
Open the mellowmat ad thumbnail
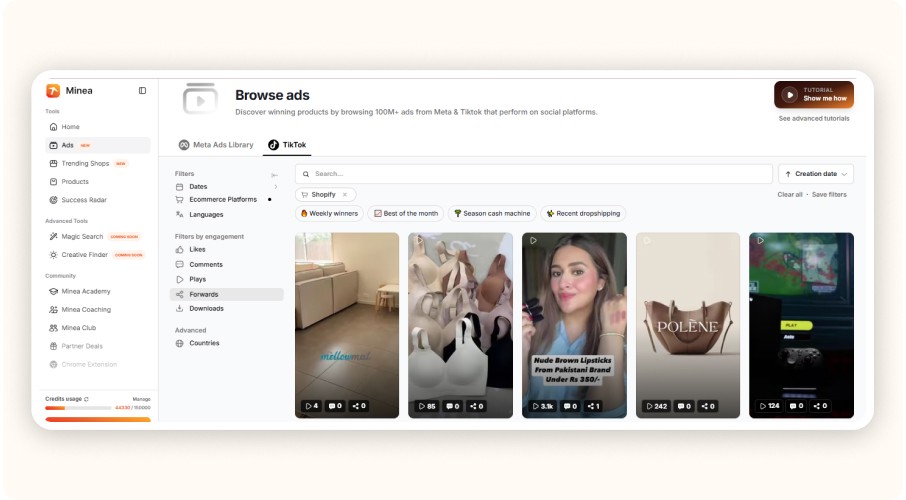pyautogui.click(x=347, y=325)
